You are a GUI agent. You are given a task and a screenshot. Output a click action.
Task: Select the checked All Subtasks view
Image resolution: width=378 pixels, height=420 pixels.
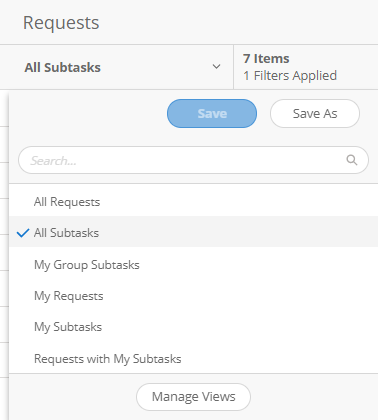click(x=193, y=232)
